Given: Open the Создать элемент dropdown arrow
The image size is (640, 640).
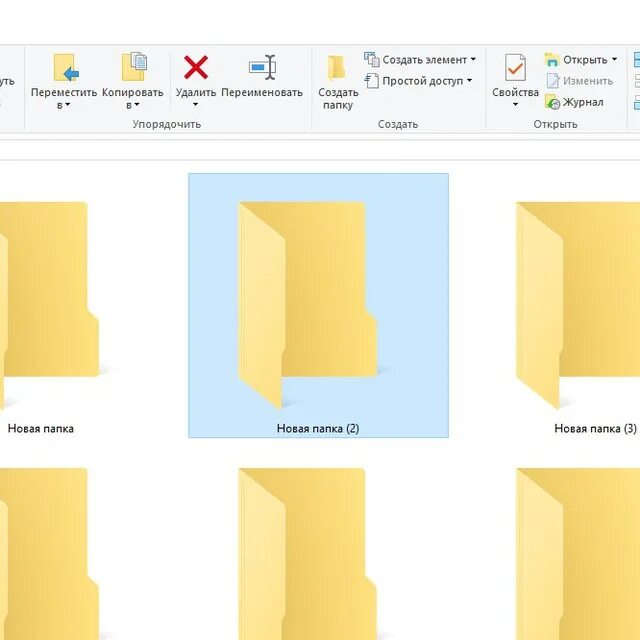Looking at the screenshot, I should click(x=473, y=59).
